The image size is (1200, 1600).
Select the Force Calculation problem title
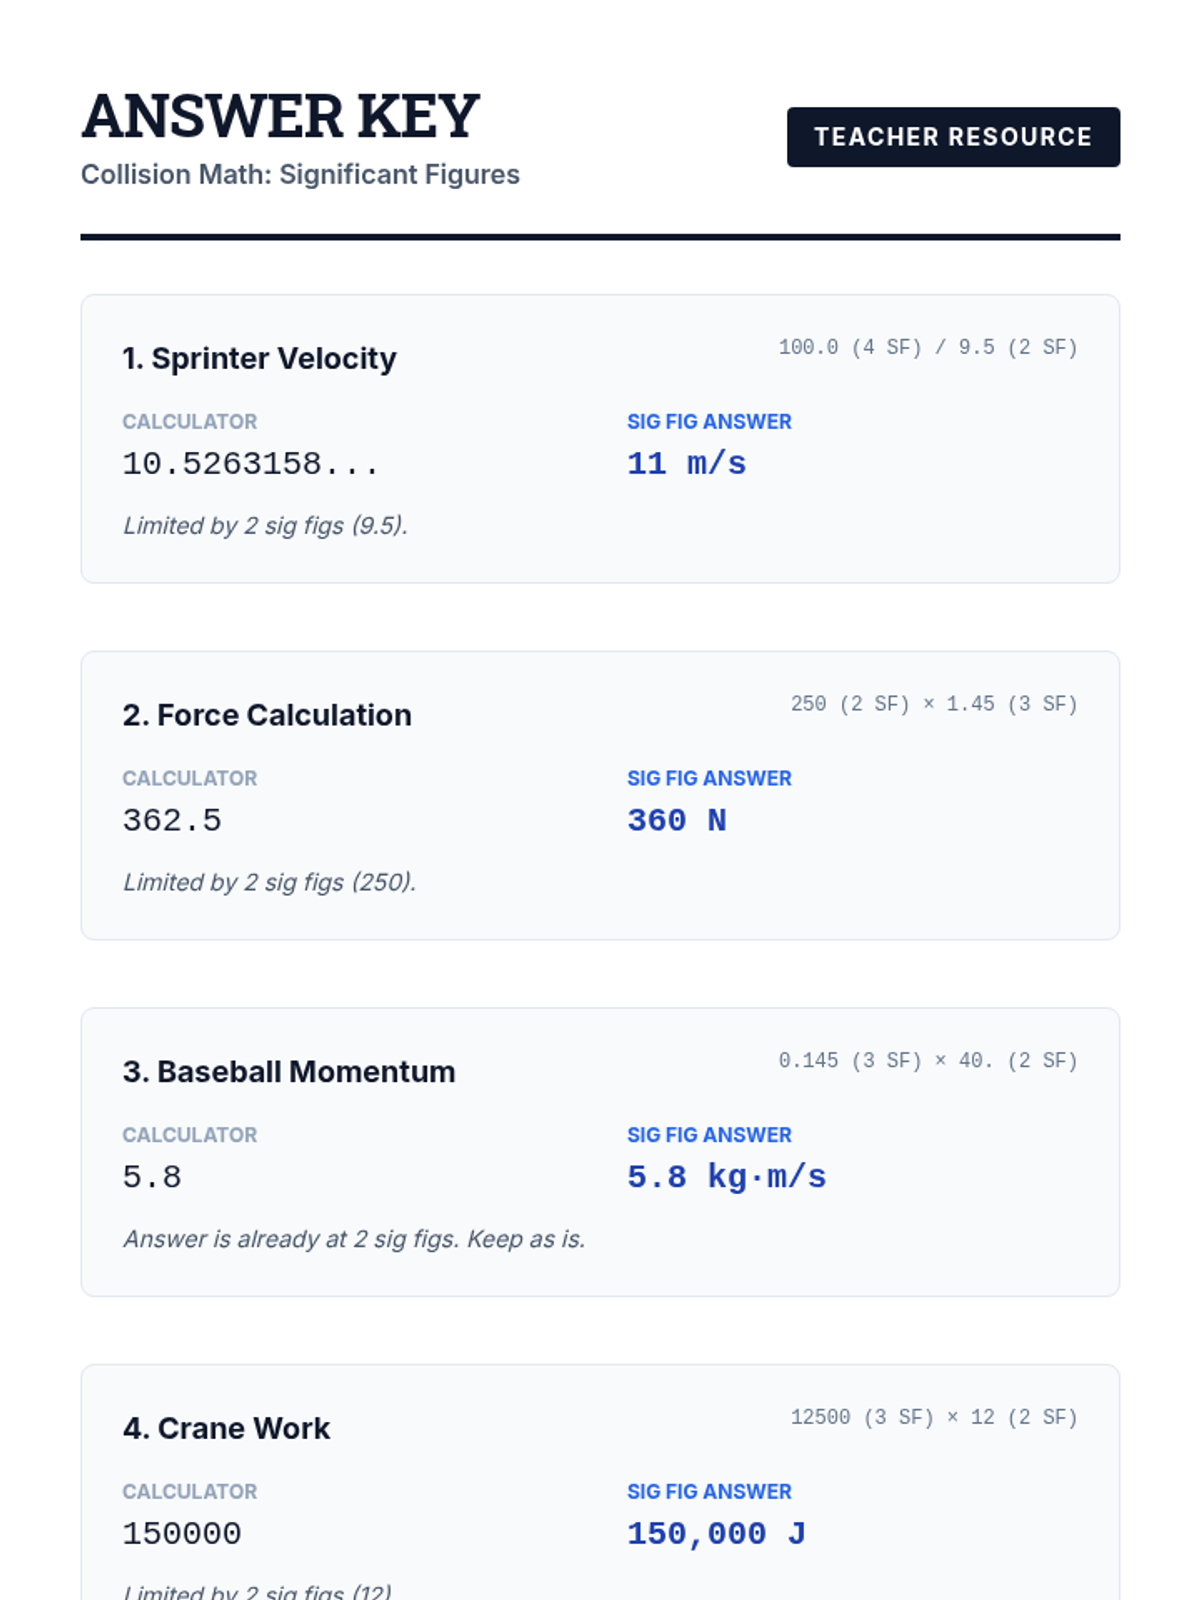pos(267,715)
